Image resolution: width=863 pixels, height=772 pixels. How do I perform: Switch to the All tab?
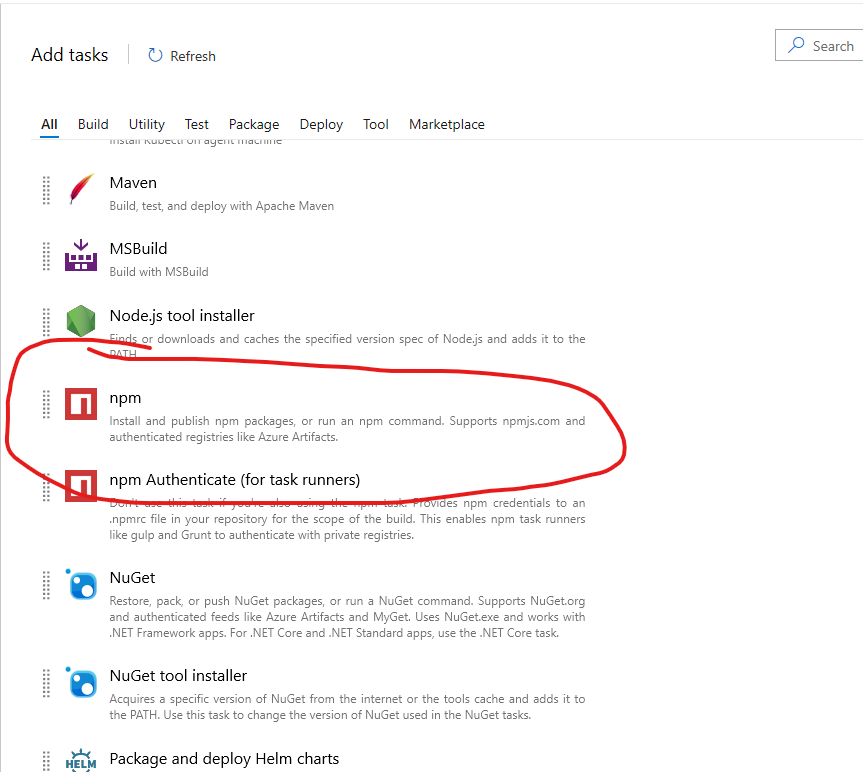click(50, 124)
